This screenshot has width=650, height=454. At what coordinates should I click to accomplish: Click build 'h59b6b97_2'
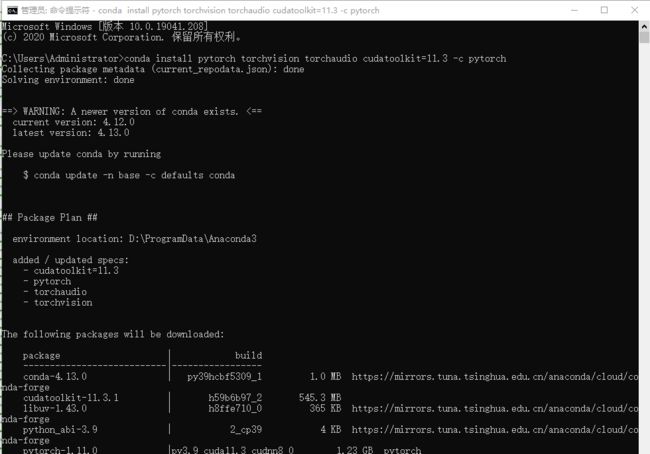pos(235,398)
